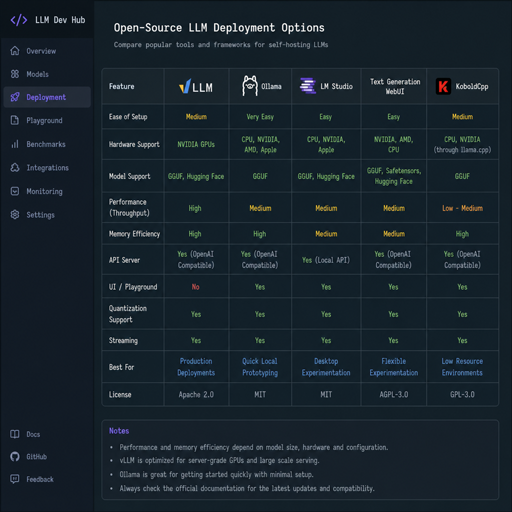Click the AGPL-3.0 license cell
The image size is (512, 512).
pyautogui.click(x=394, y=395)
